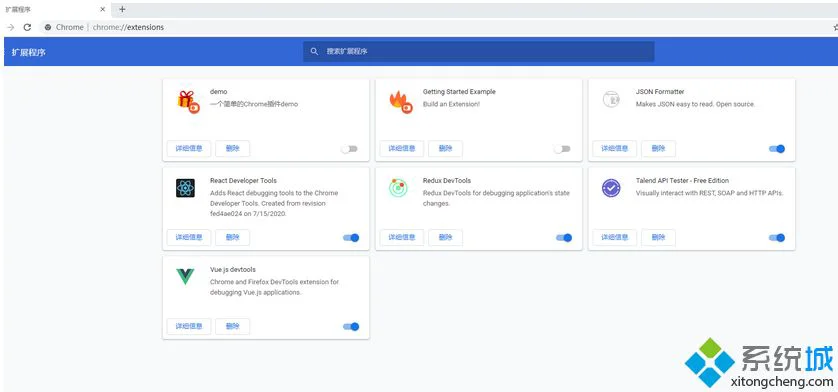Click the JSON Formatter extension icon
This screenshot has width=838, height=392.
point(611,99)
